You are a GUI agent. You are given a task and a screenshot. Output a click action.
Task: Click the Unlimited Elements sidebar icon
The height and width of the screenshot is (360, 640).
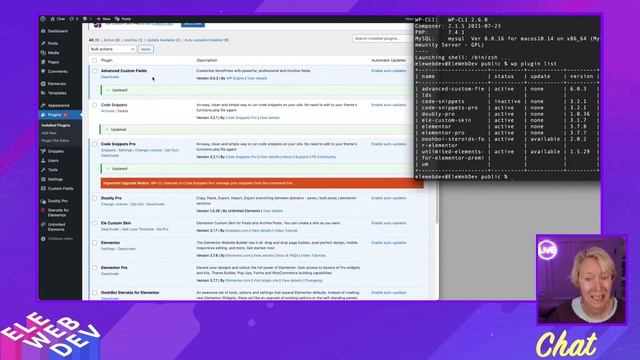coord(43,225)
